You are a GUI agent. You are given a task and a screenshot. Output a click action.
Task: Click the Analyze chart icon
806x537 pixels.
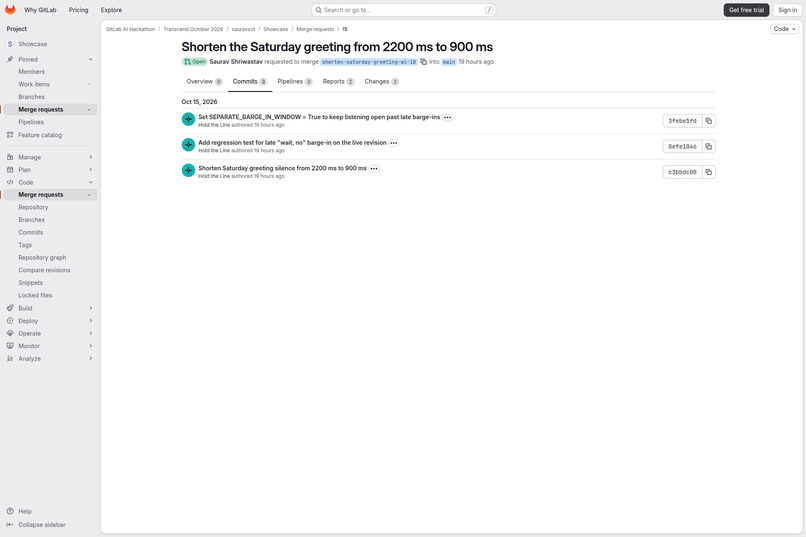tap(10, 359)
